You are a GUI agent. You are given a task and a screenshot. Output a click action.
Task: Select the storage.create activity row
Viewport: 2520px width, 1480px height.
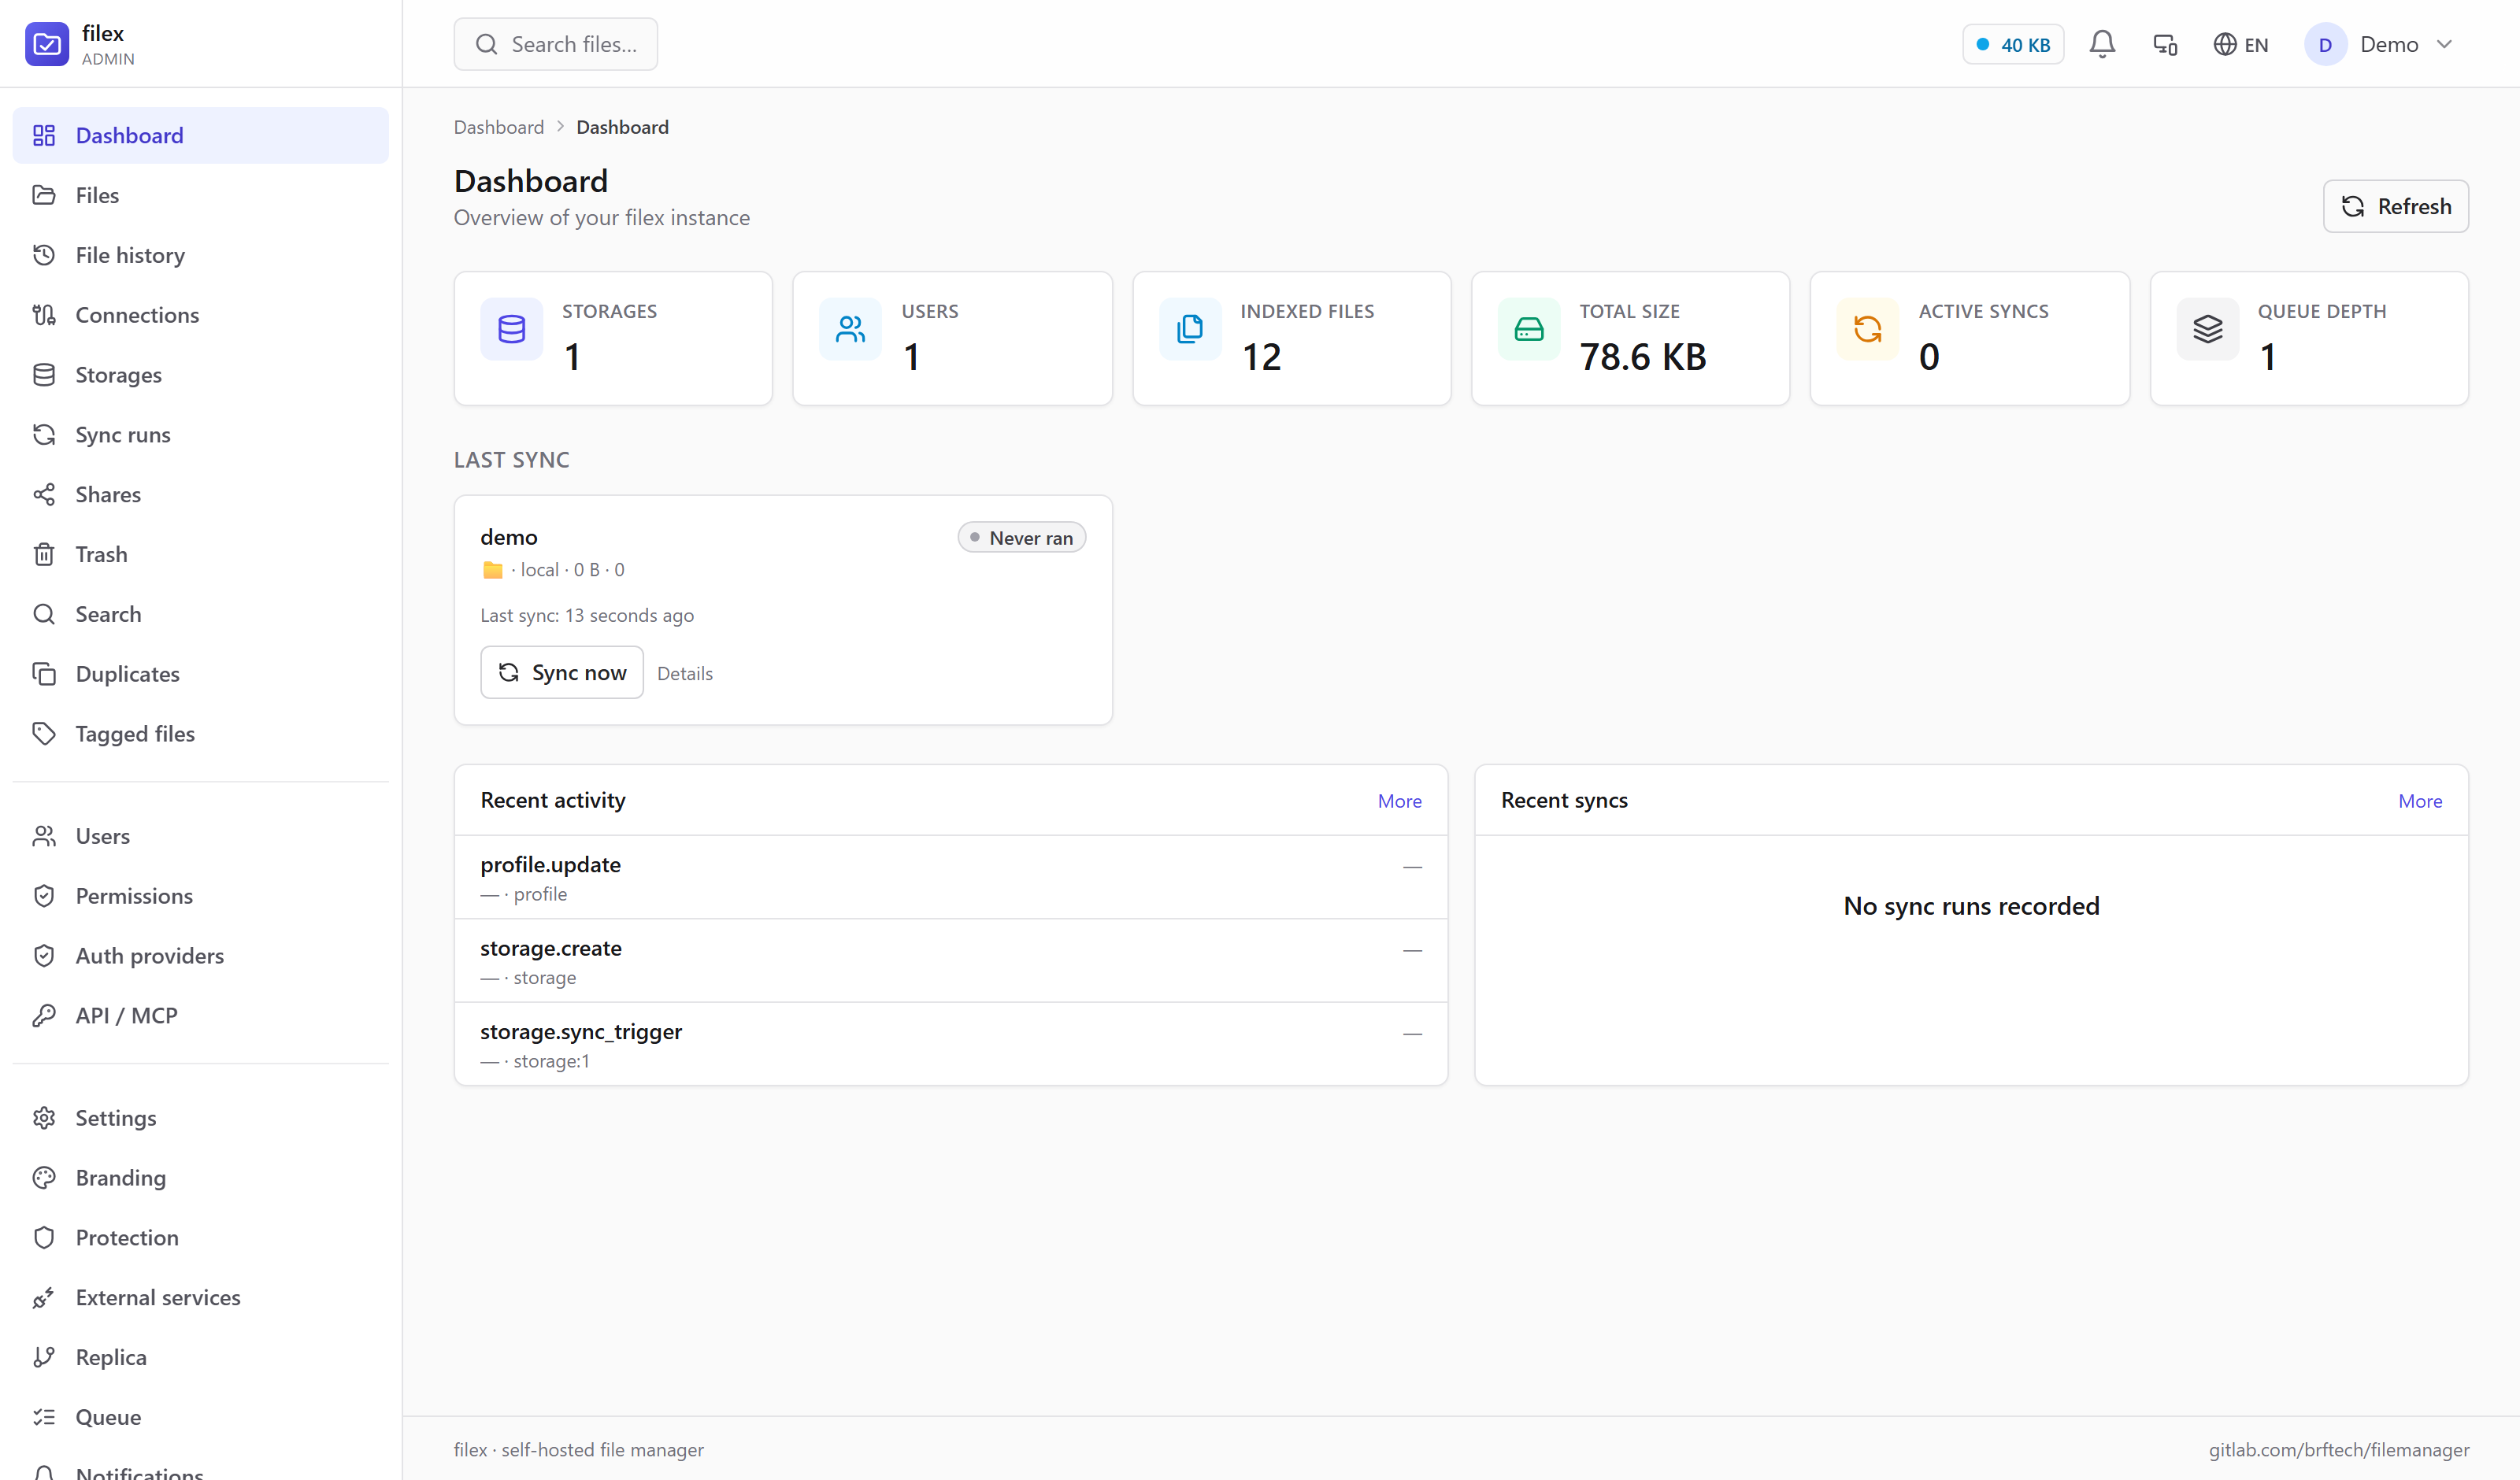pos(951,961)
